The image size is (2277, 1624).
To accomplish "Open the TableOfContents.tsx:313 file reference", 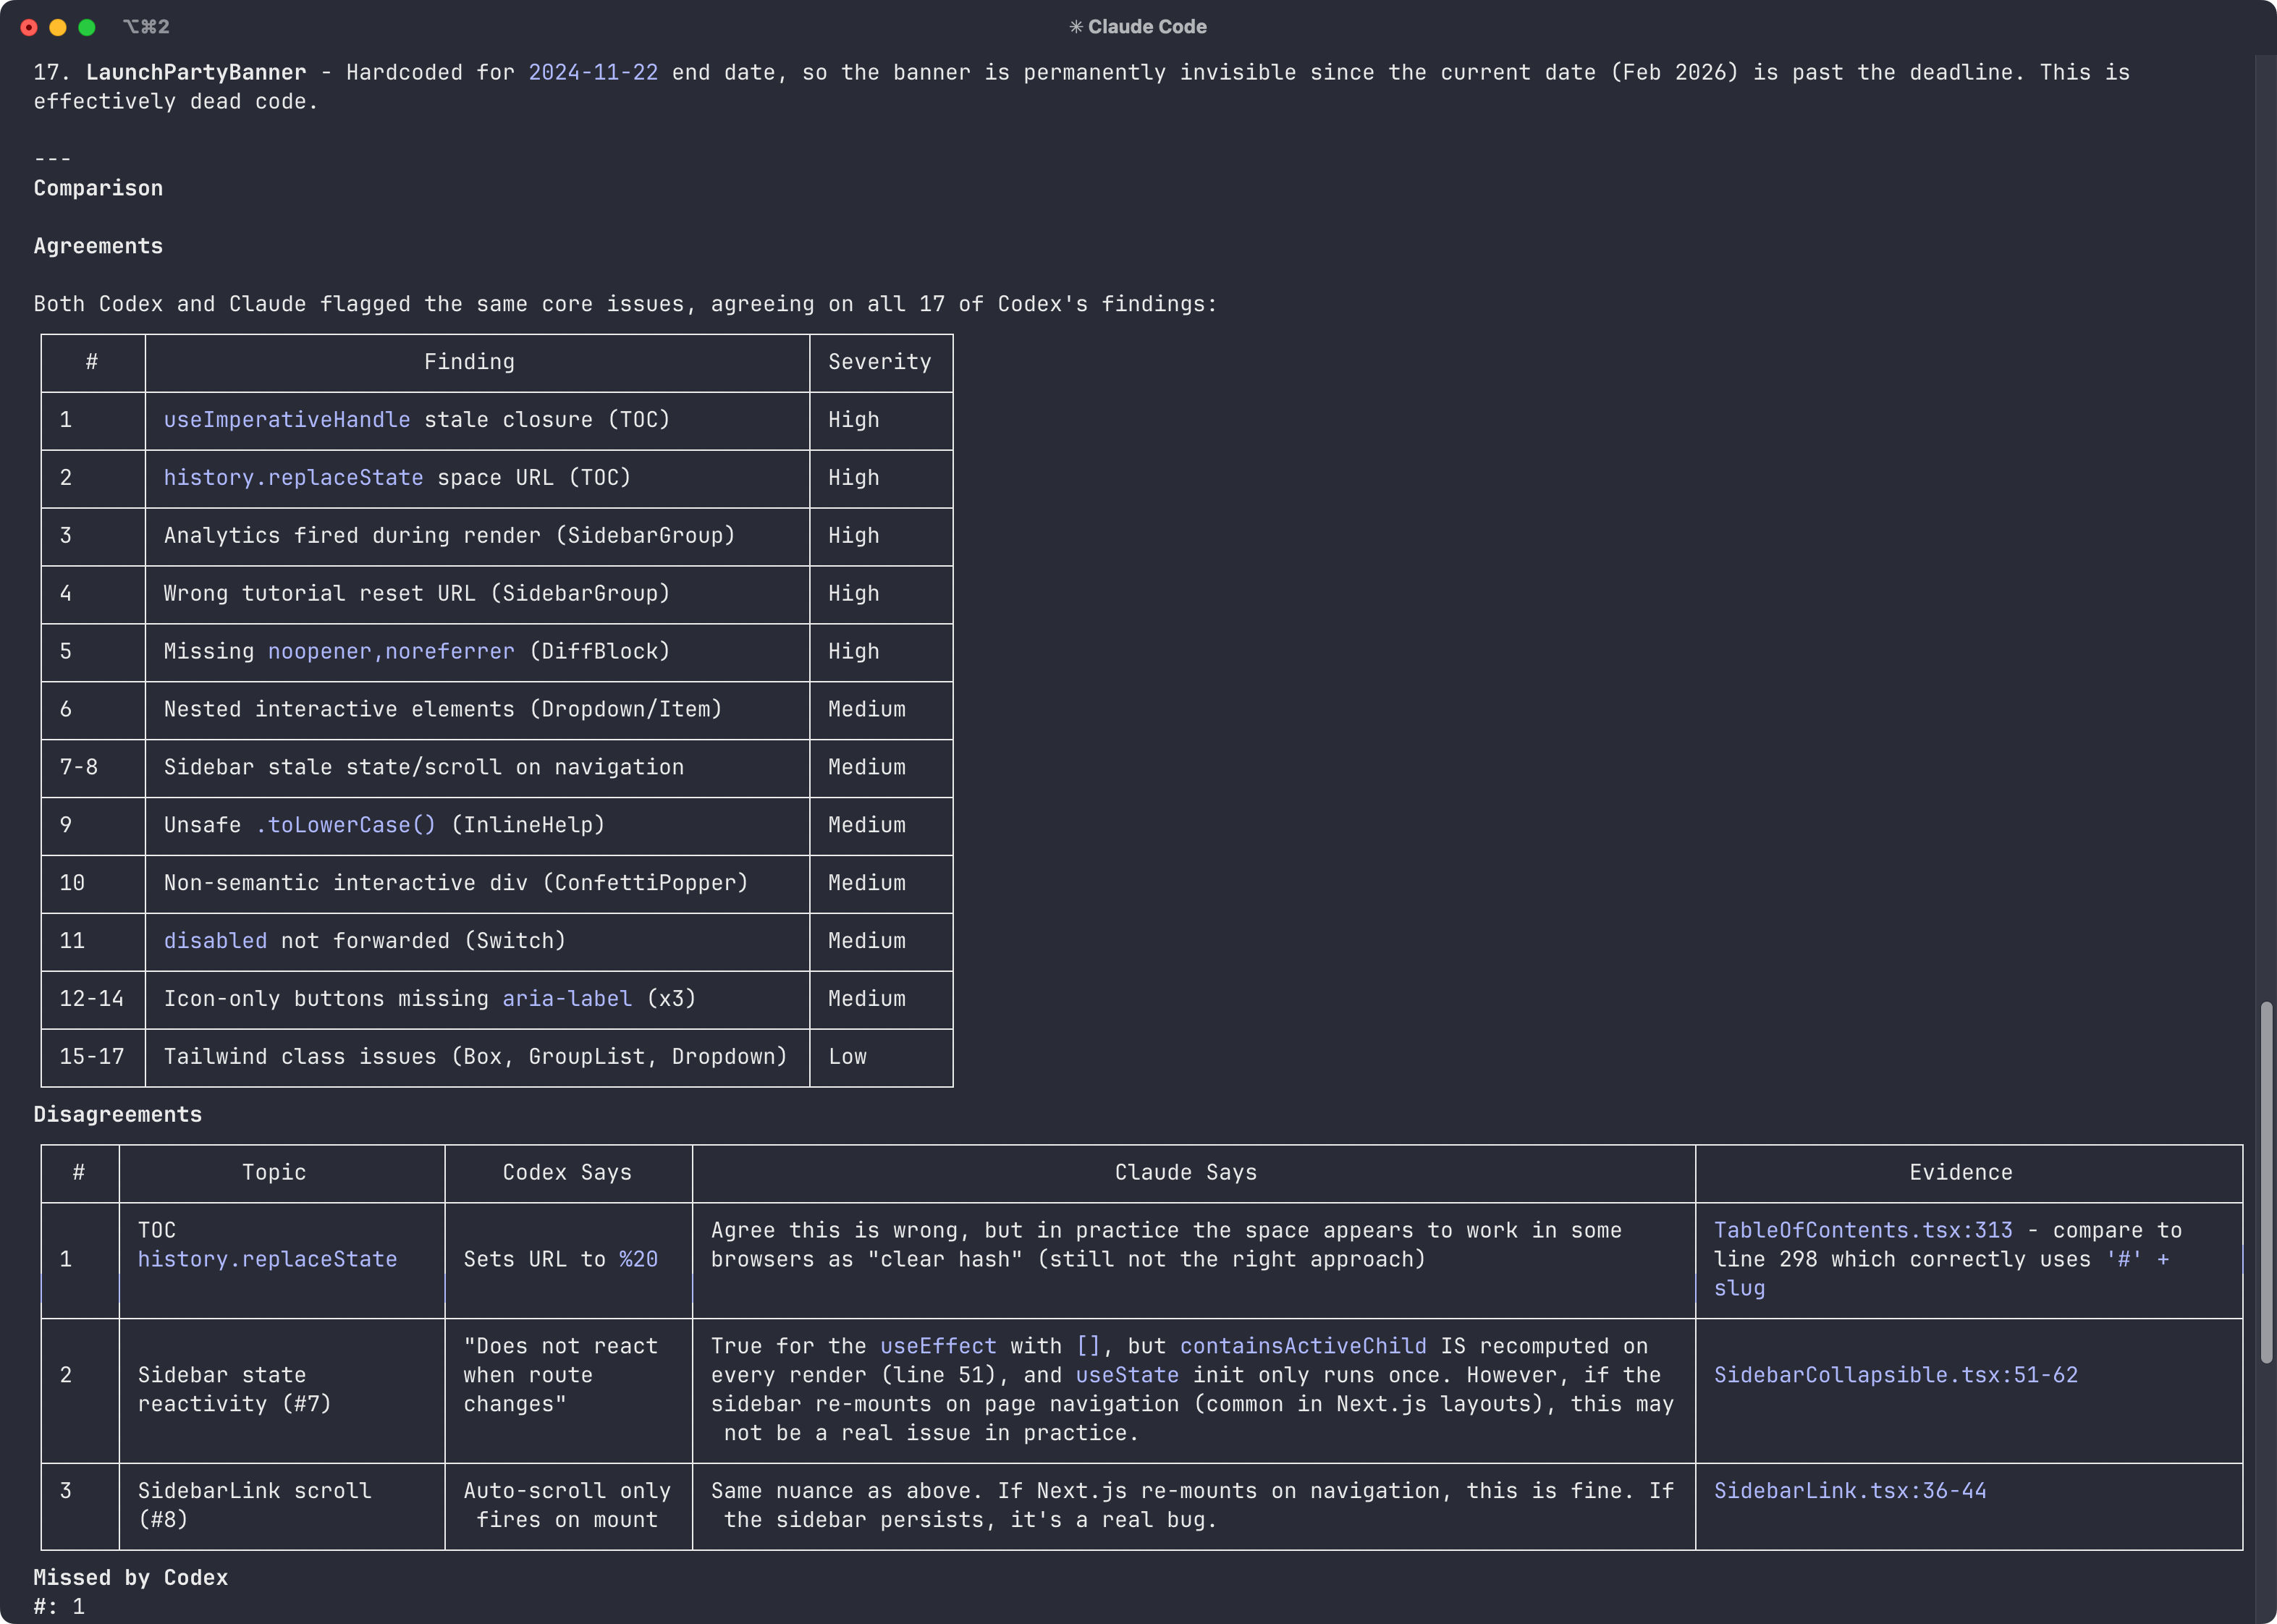I will coord(1862,1230).
